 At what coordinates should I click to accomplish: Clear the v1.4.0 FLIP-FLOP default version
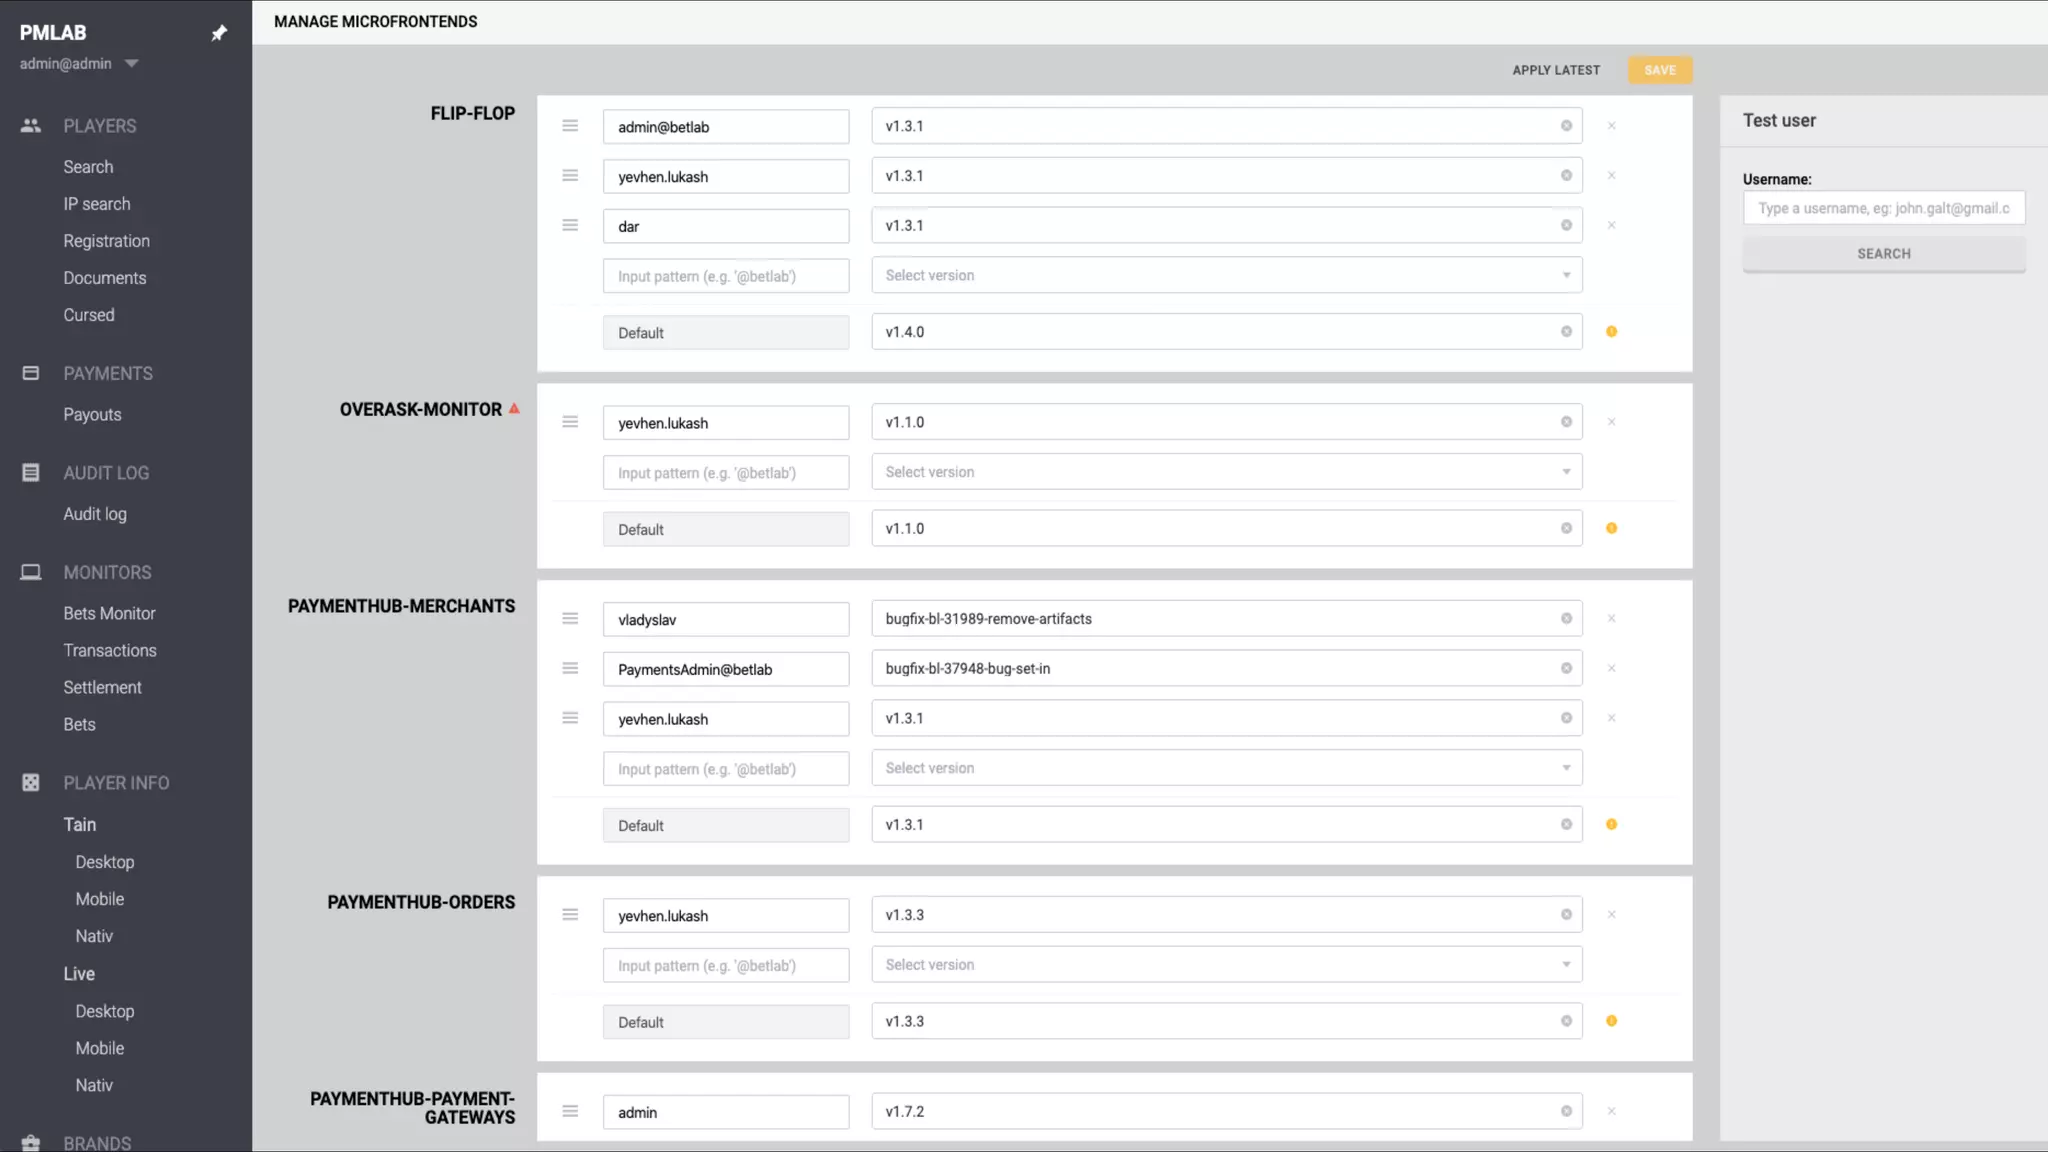click(x=1566, y=332)
